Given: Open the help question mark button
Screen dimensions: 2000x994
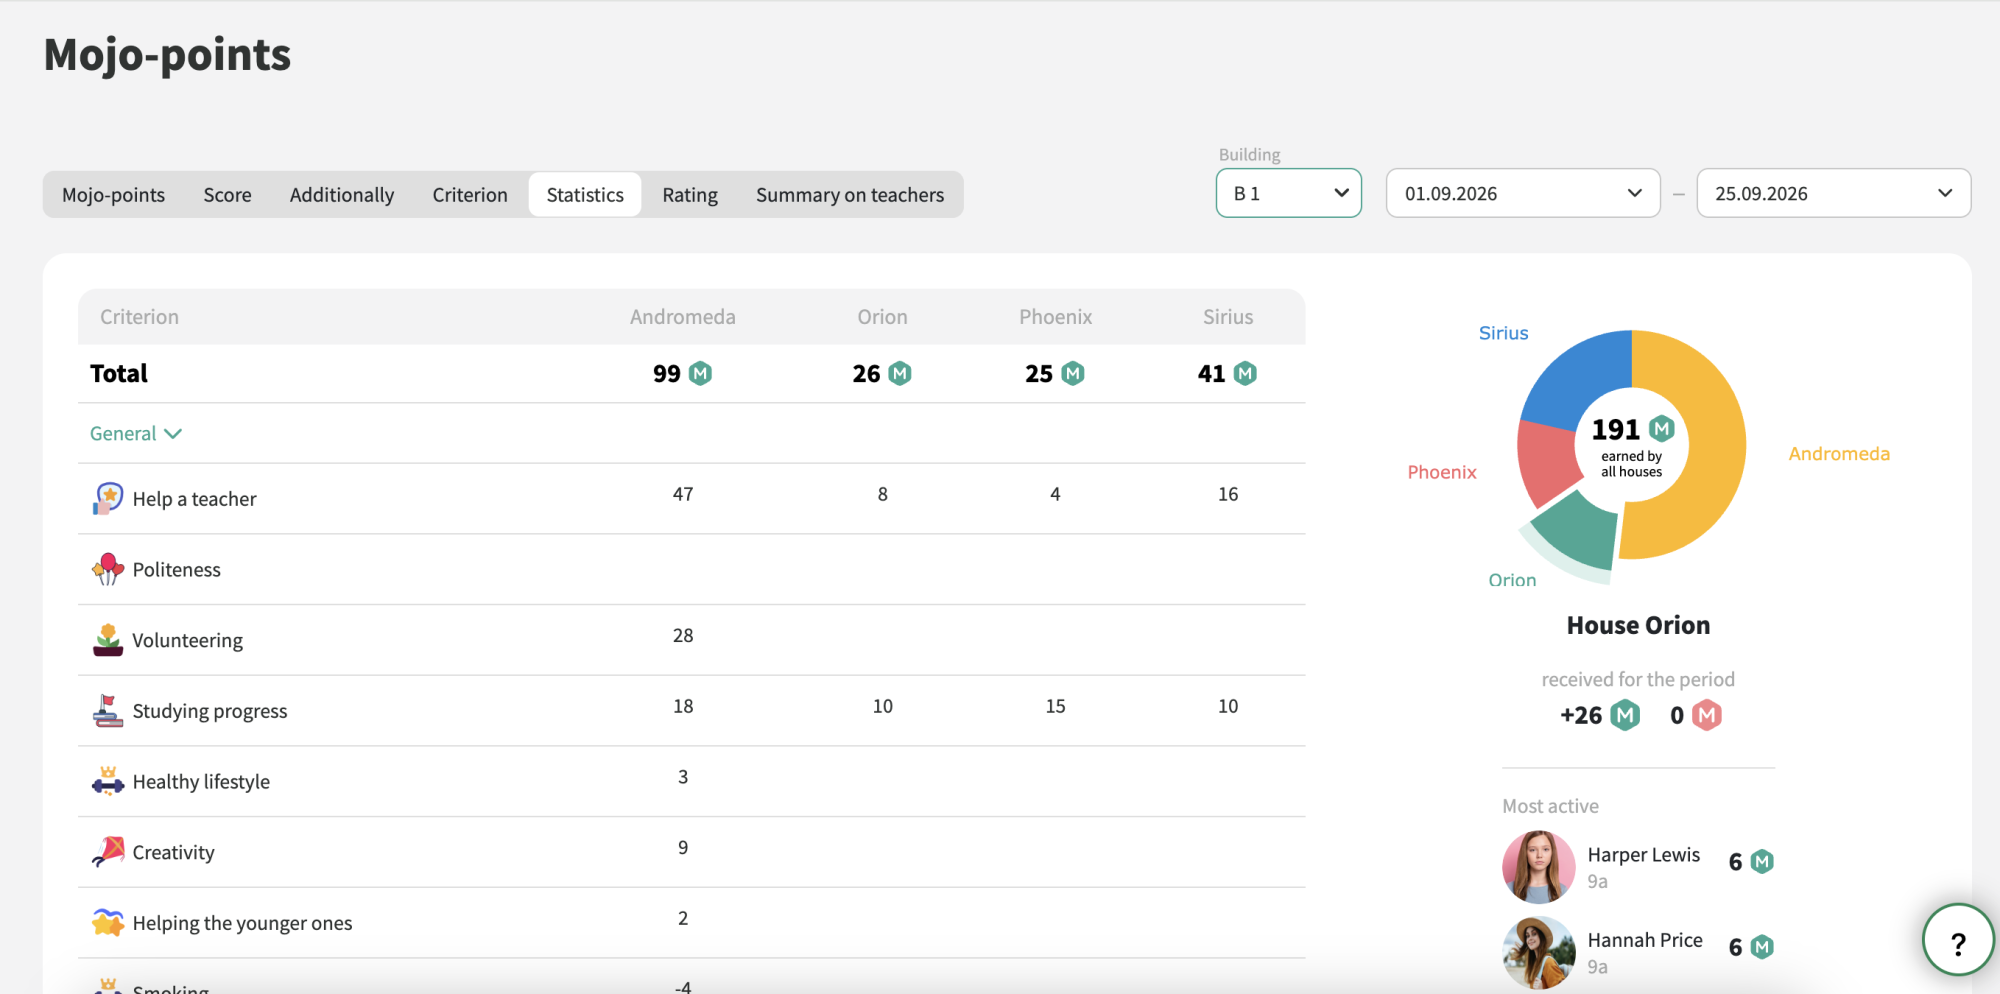Looking at the screenshot, I should pyautogui.click(x=1958, y=940).
